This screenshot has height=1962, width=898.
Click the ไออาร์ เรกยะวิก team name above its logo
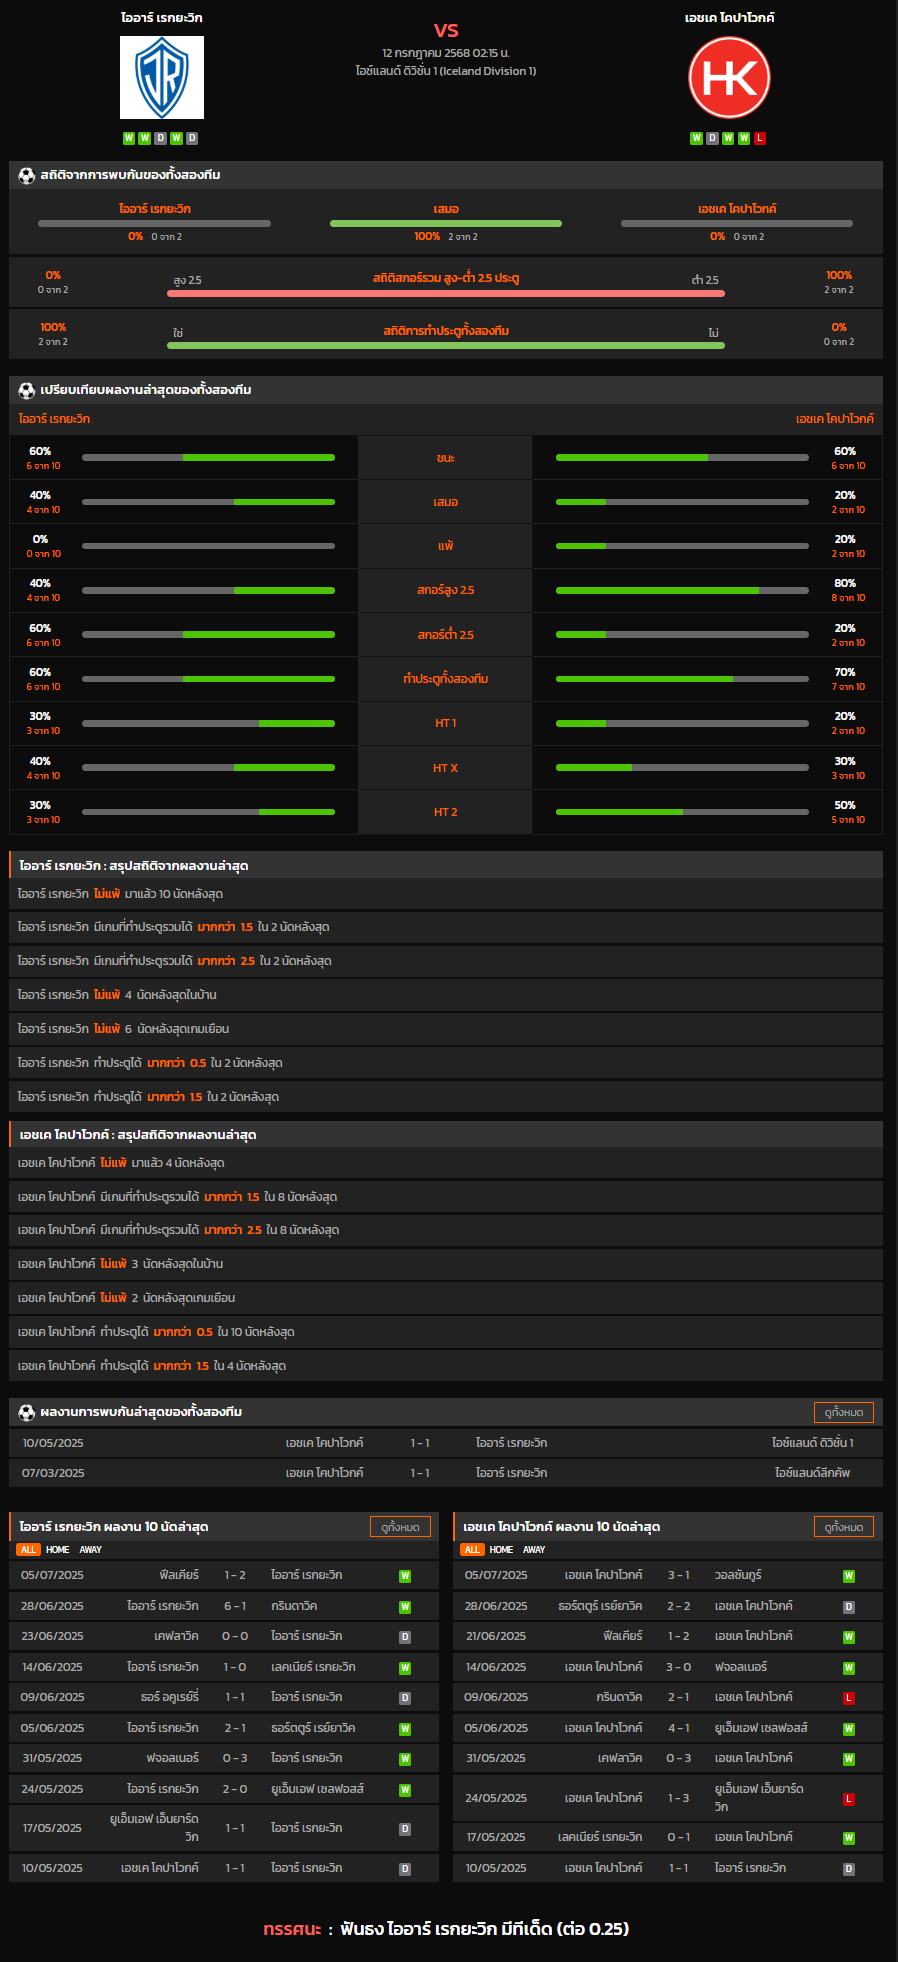(x=162, y=18)
